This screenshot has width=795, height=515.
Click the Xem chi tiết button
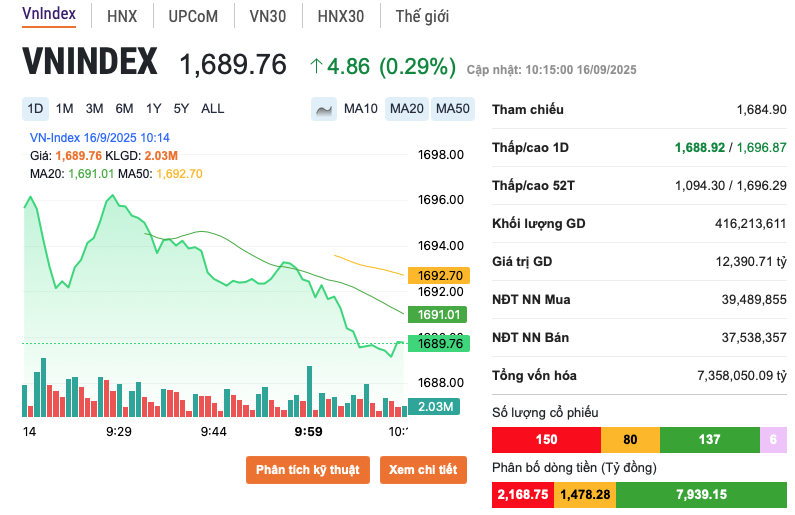tap(423, 470)
